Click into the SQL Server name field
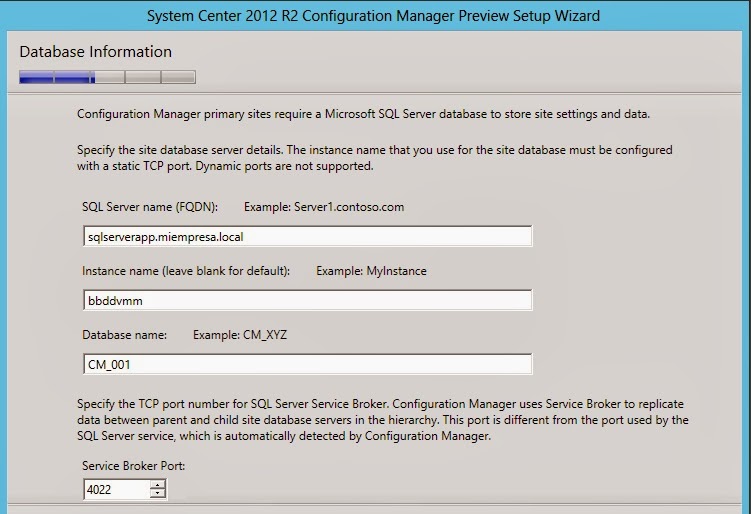The image size is (751, 514). point(307,236)
